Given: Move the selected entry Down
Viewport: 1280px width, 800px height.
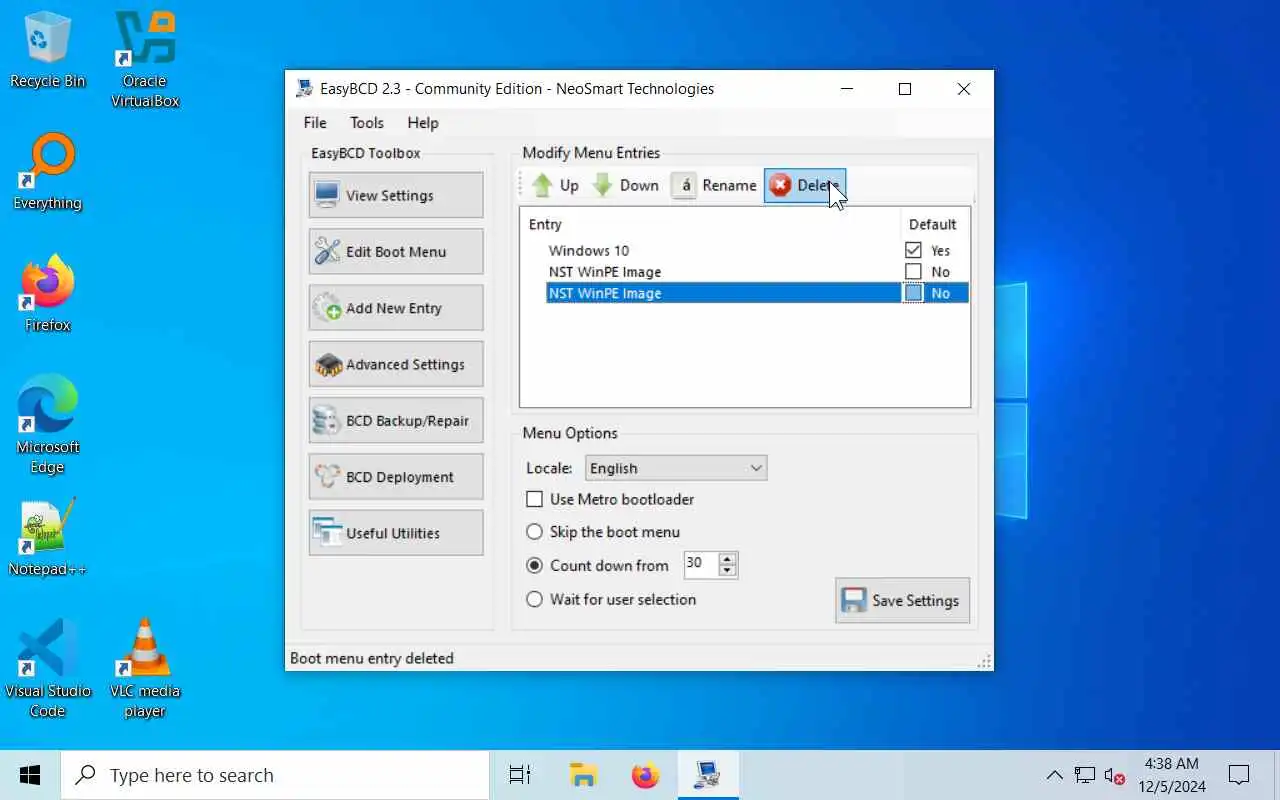Looking at the screenshot, I should (x=625, y=185).
